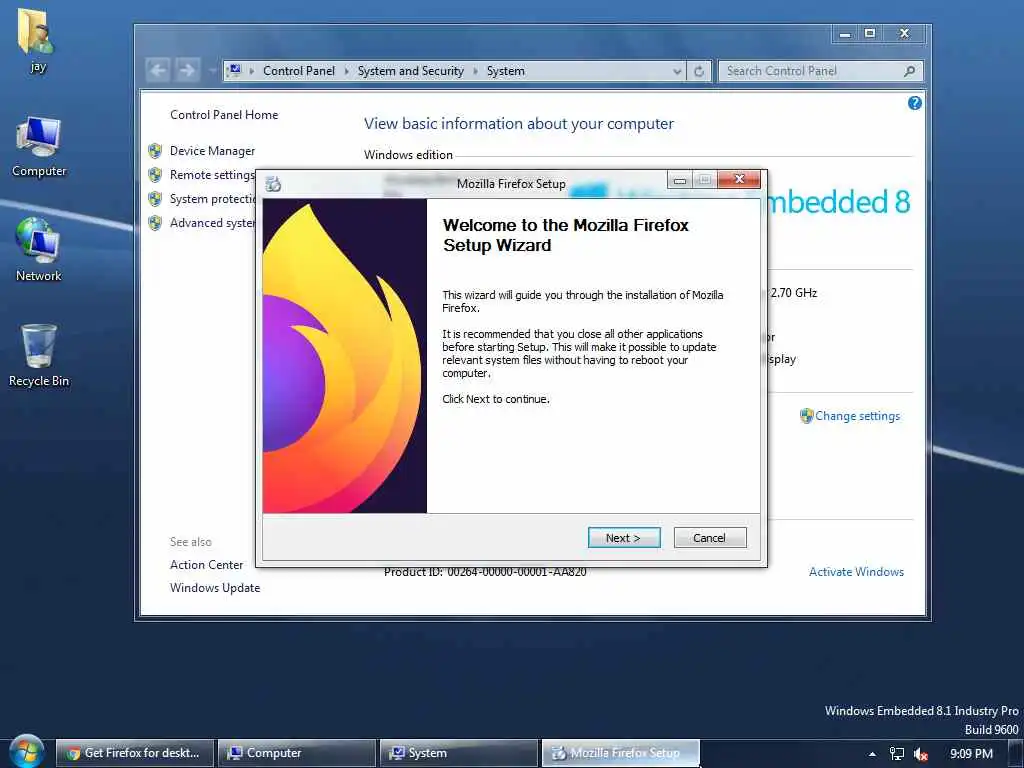Viewport: 1024px width, 768px height.
Task: Select System breadcrumb item
Action: 505,71
